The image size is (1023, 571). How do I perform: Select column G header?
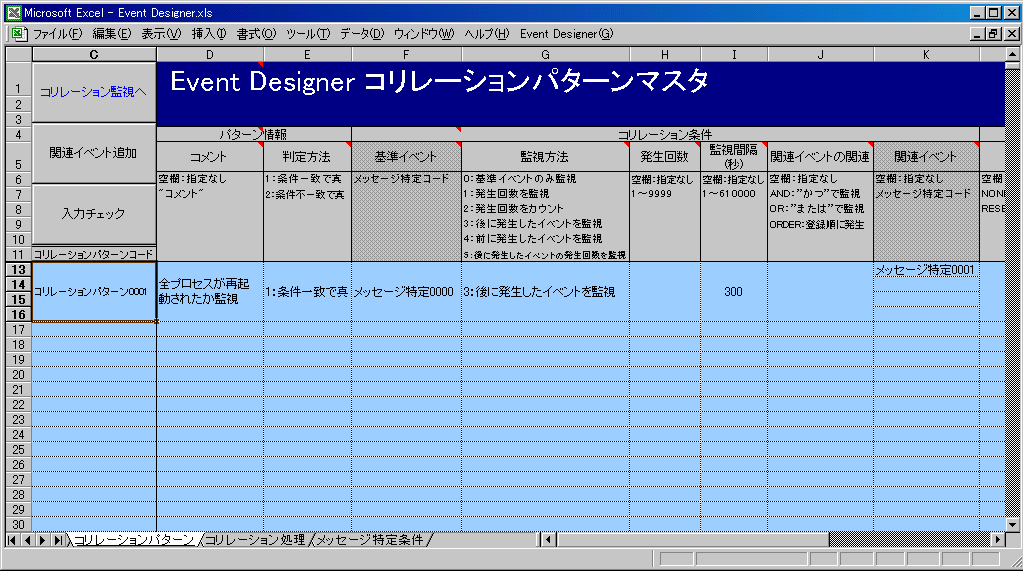(545, 55)
